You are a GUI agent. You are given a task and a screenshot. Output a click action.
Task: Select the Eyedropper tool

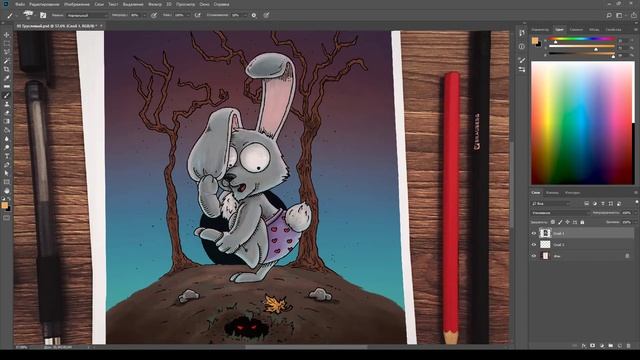click(7, 78)
